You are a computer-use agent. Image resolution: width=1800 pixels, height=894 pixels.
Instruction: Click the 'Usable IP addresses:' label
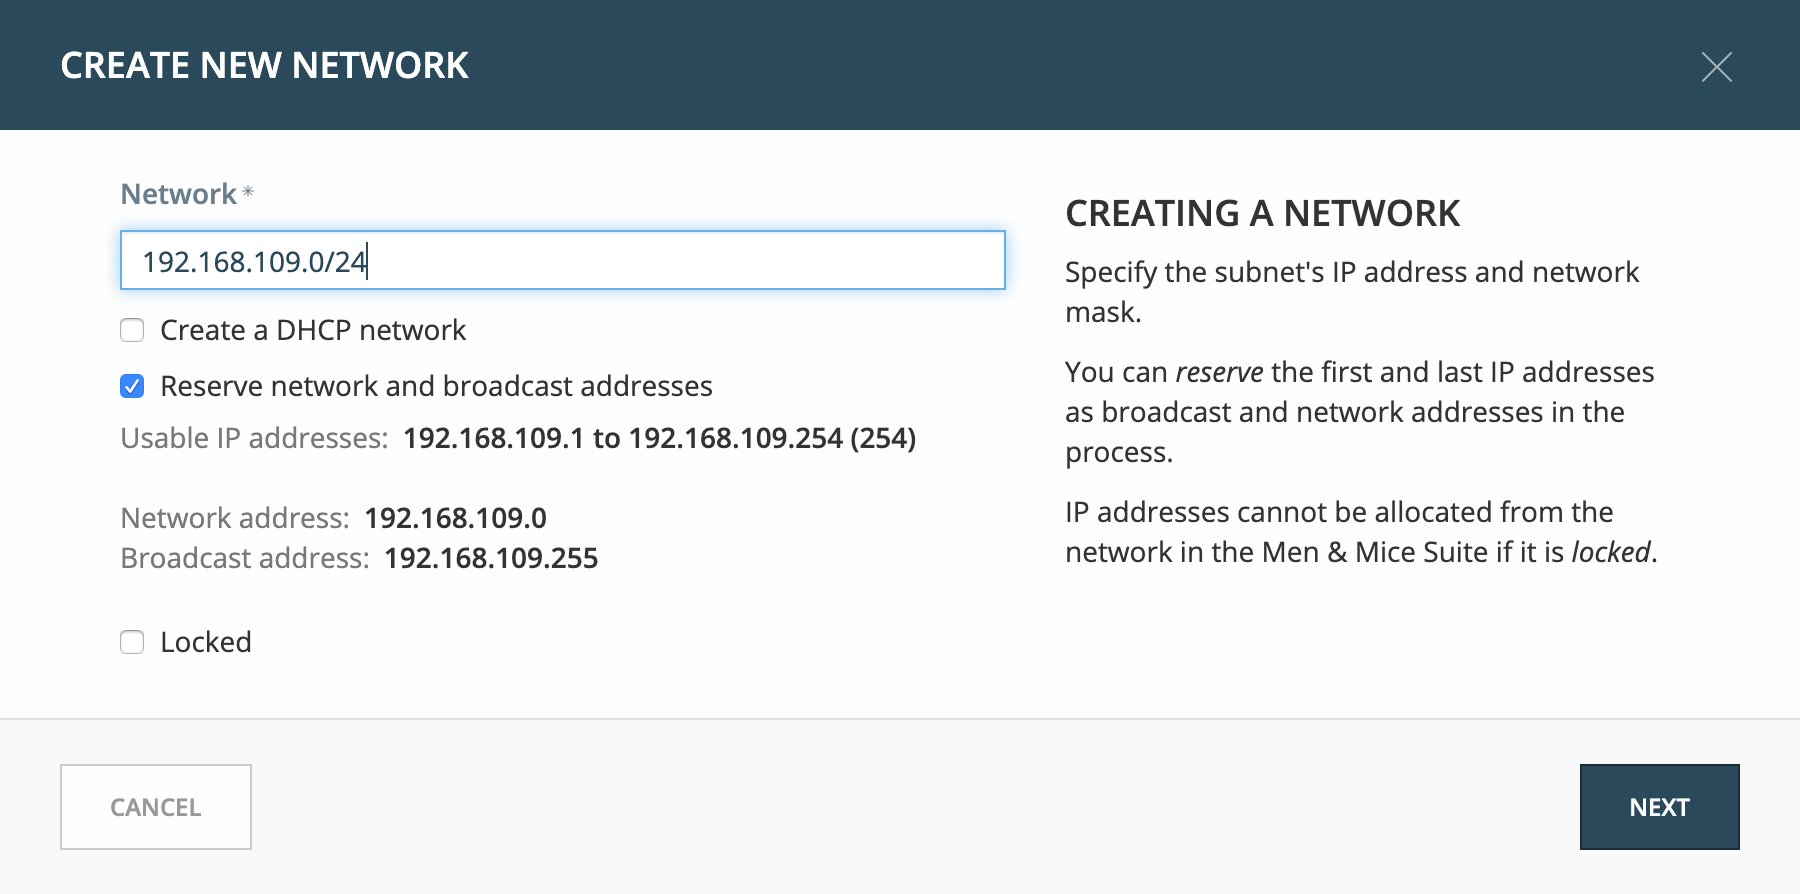point(254,438)
